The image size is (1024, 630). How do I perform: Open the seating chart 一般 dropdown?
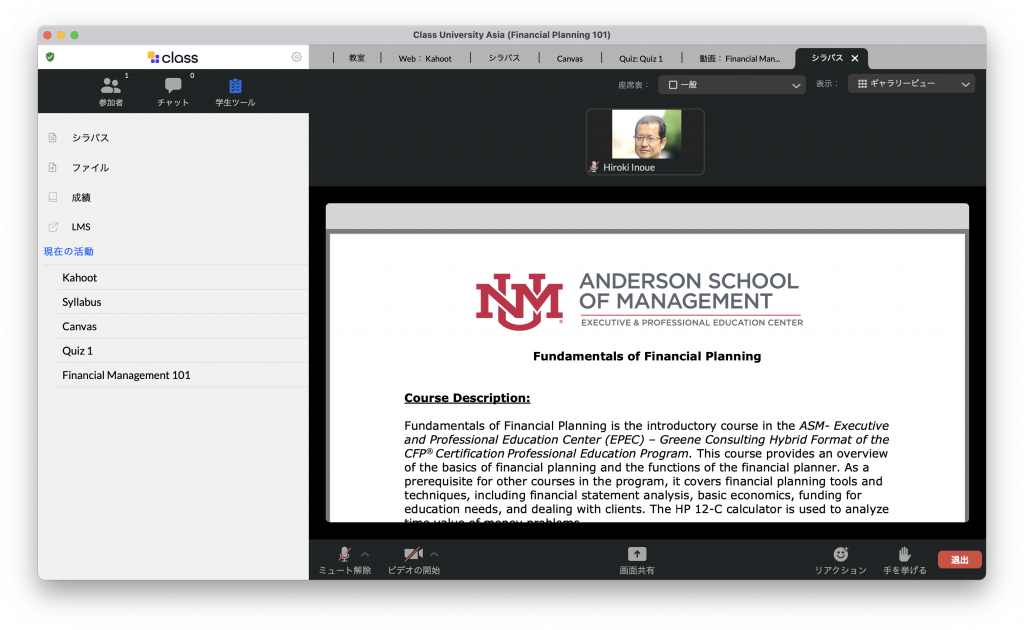pyautogui.click(x=731, y=85)
